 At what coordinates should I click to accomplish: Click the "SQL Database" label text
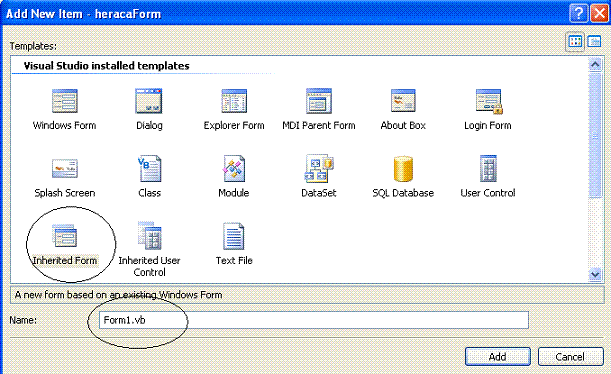click(x=403, y=193)
